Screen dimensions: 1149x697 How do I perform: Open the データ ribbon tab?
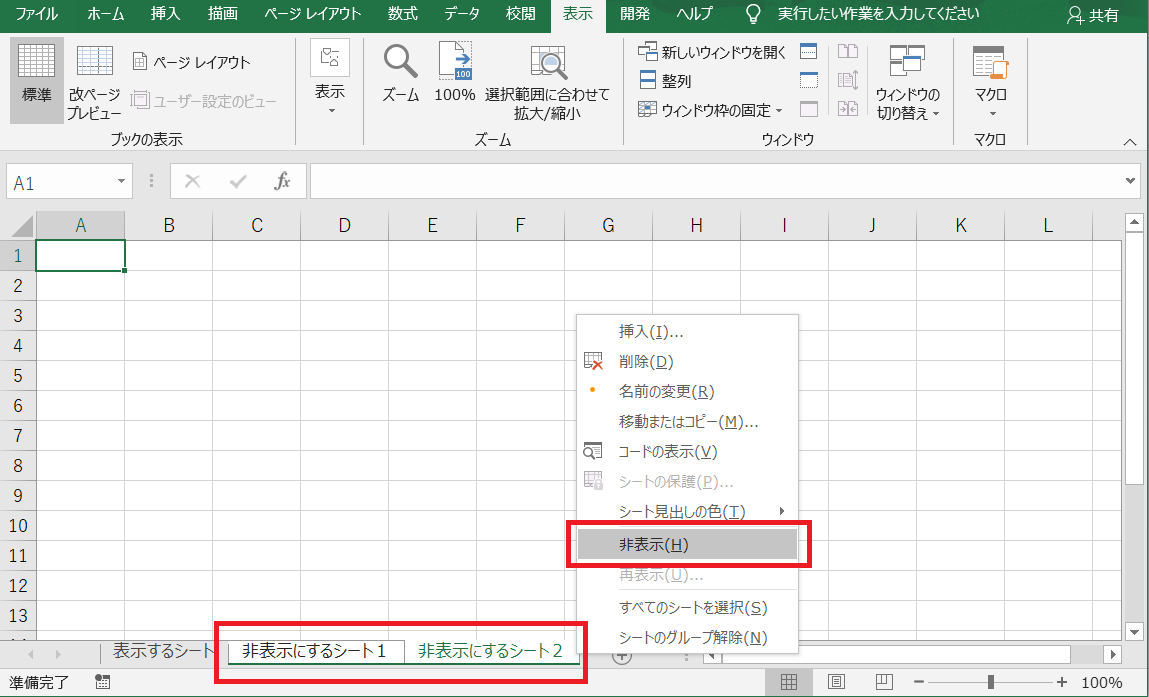(462, 14)
